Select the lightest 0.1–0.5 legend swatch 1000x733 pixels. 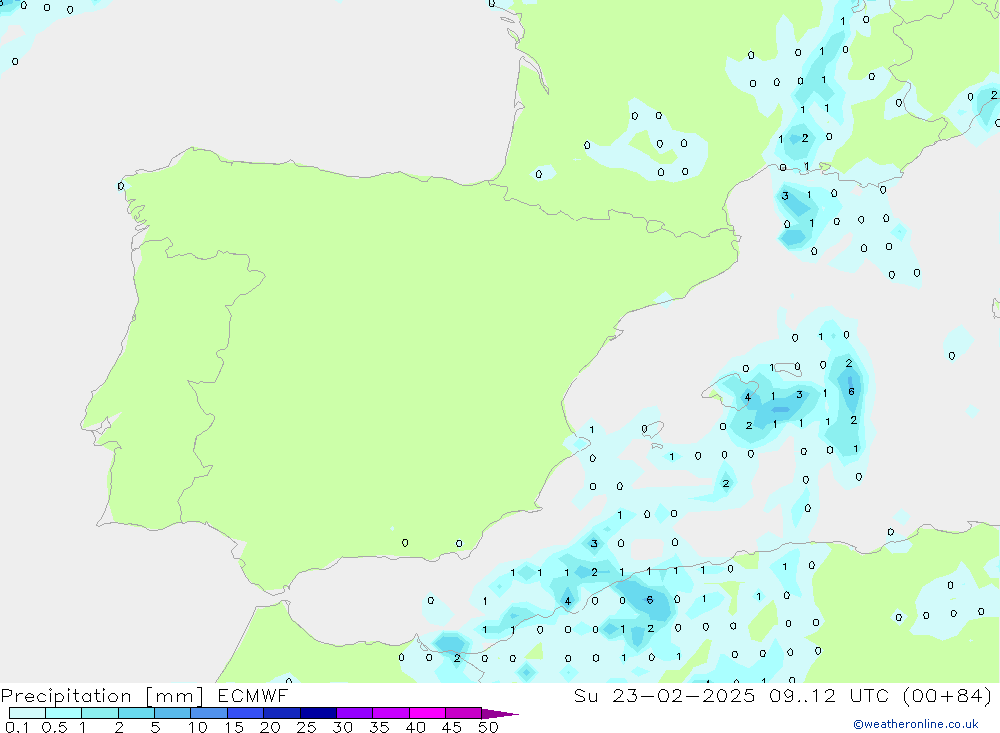27,713
